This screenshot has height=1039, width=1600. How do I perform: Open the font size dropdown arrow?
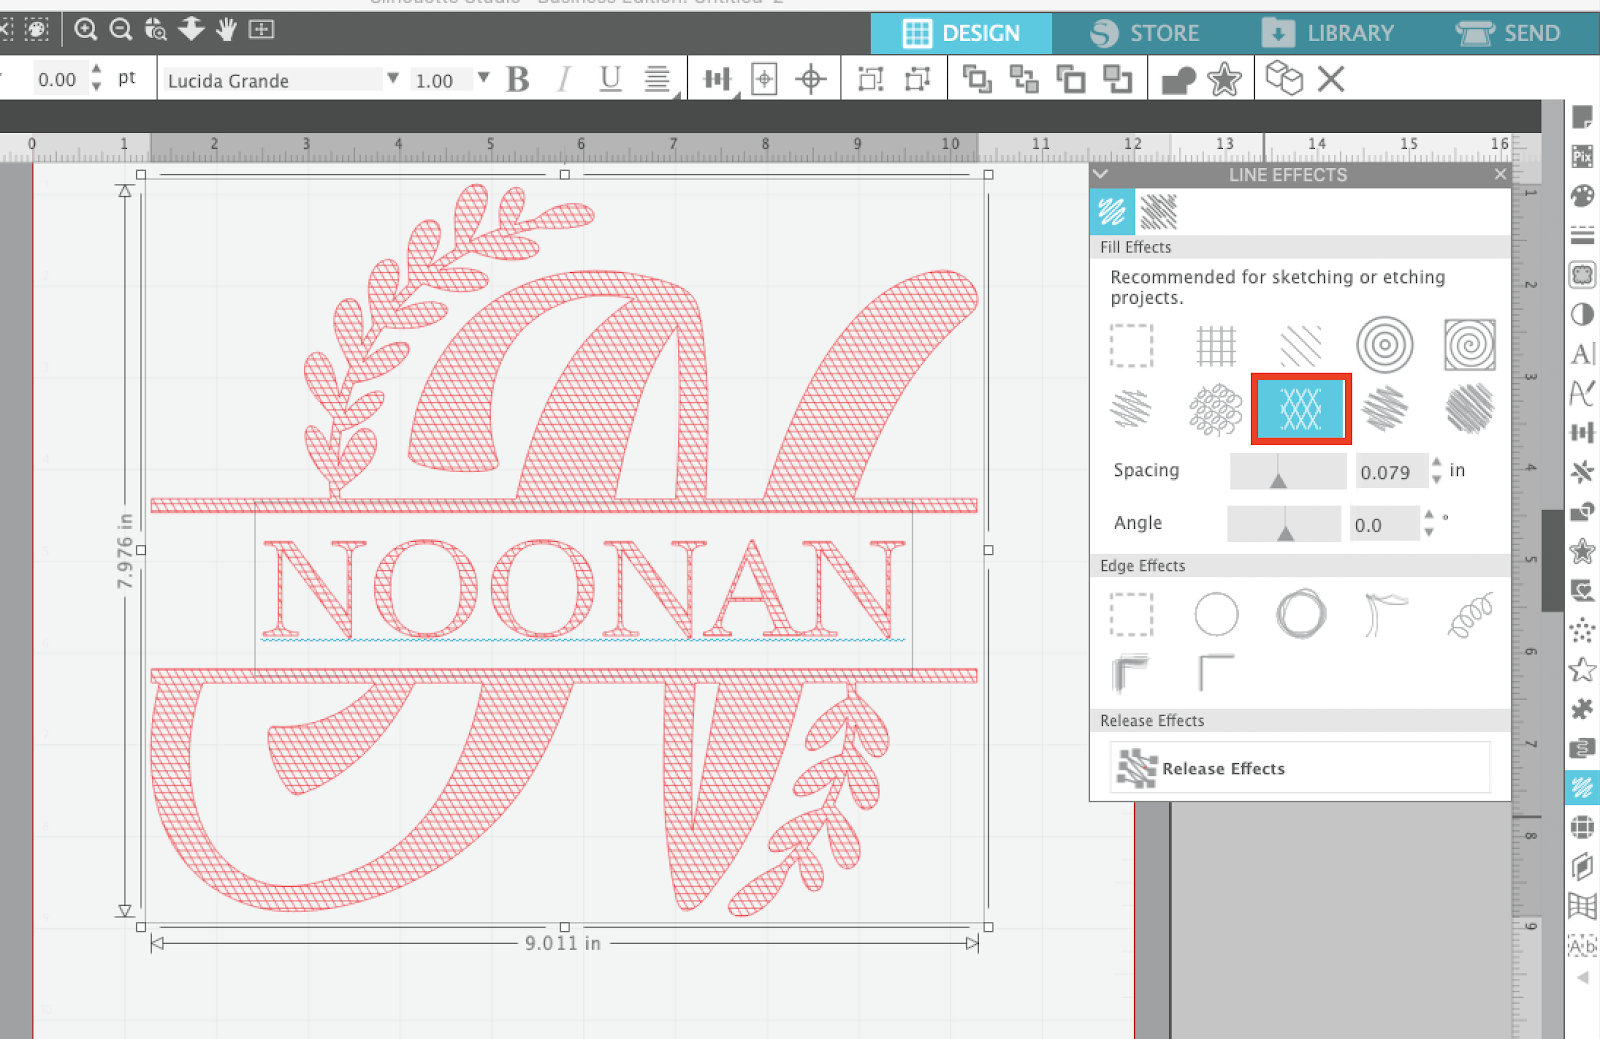click(483, 78)
